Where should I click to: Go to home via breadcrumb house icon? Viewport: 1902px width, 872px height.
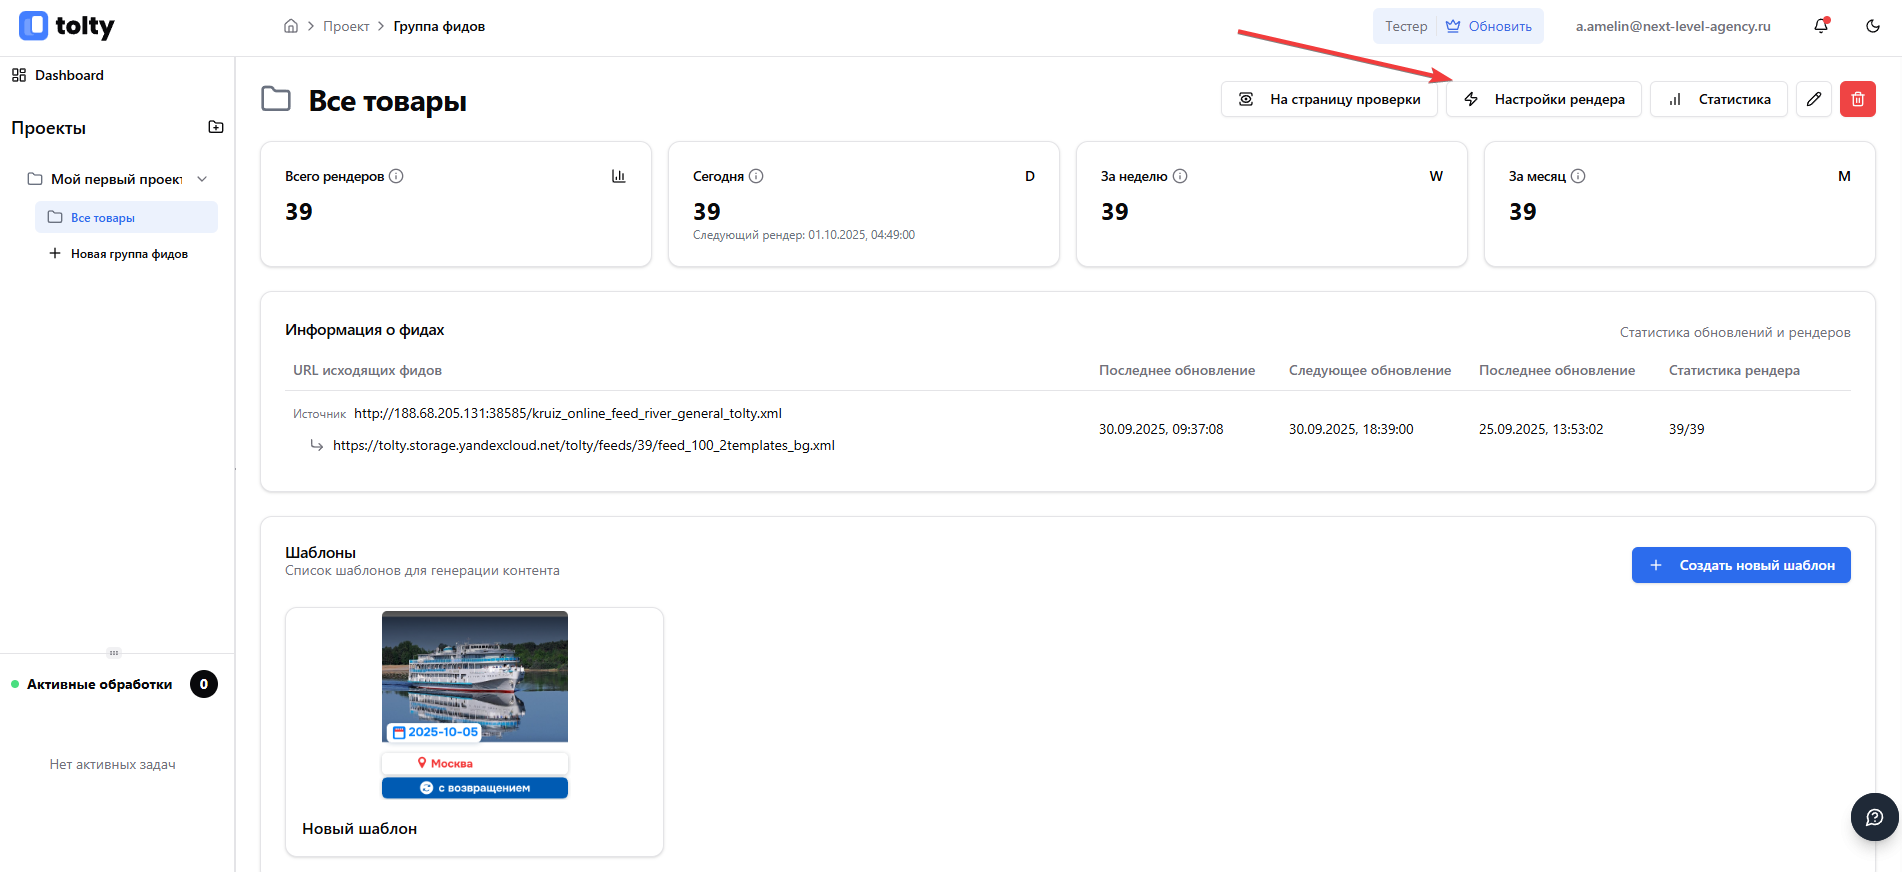291,26
